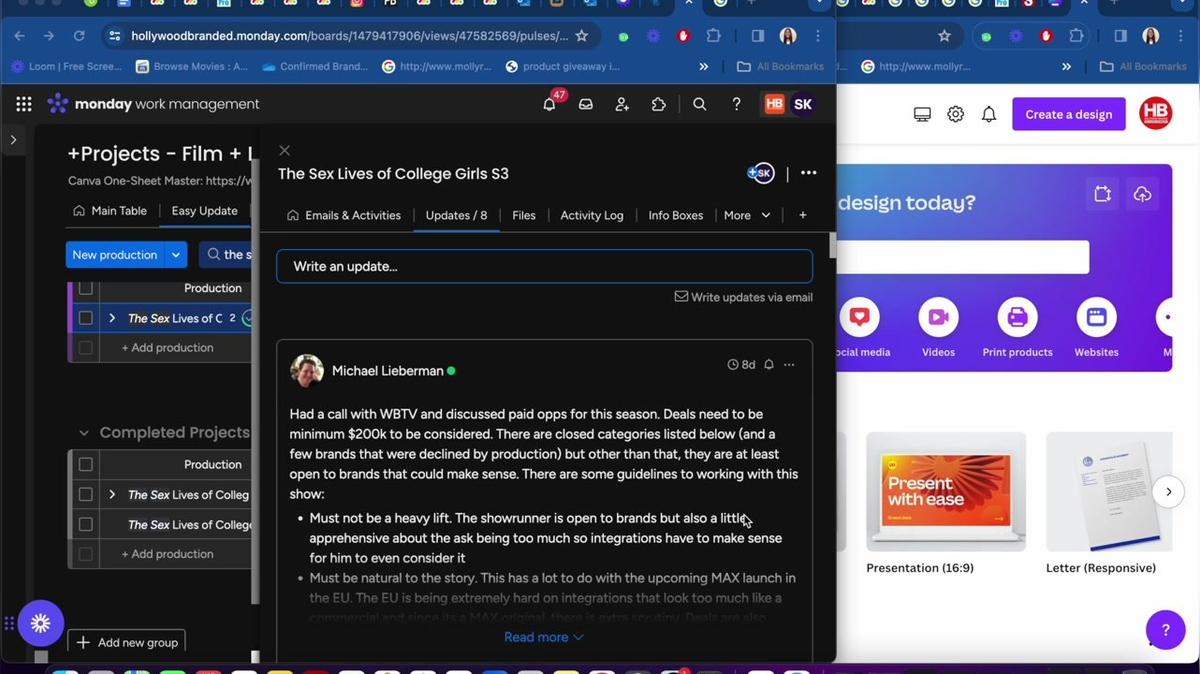The image size is (1200, 674).
Task: Choose Upload cloud icon in Canva banner
Action: pos(1142,194)
